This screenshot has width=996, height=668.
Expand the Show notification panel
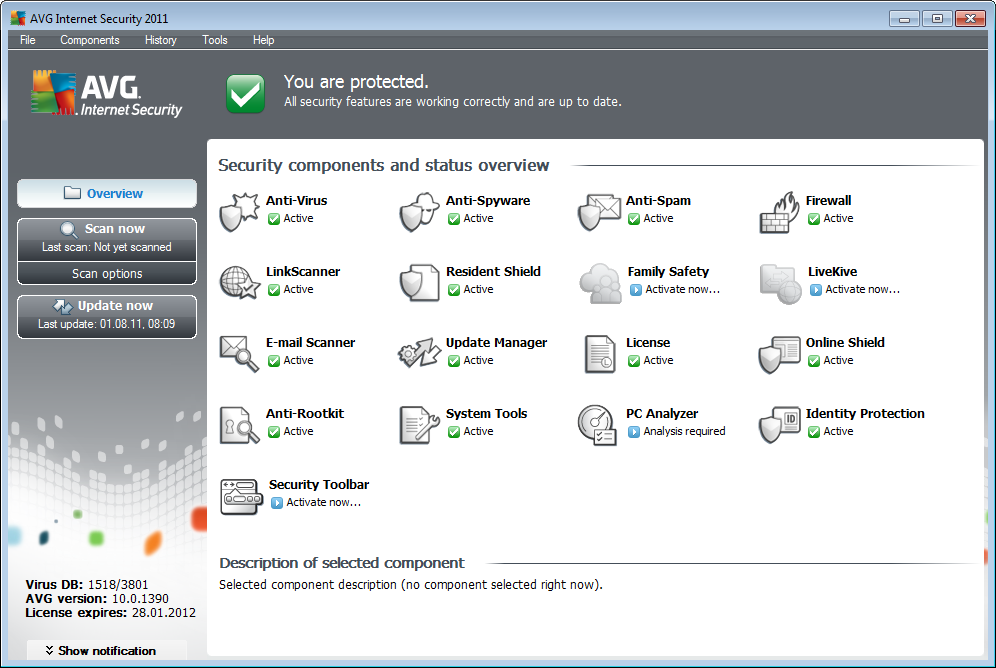coord(106,650)
